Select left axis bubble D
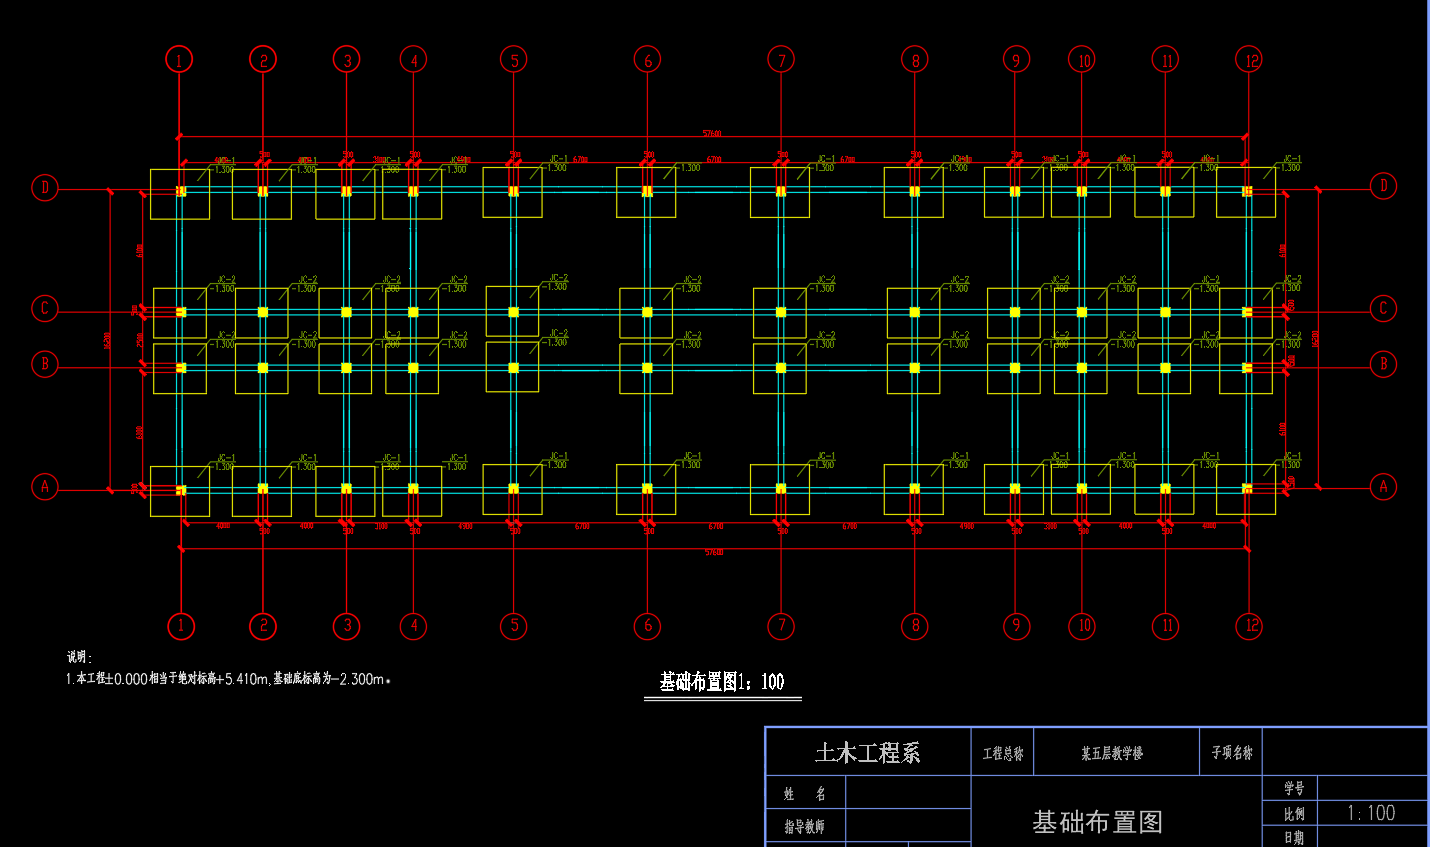The width and height of the screenshot is (1430, 847). coord(45,187)
